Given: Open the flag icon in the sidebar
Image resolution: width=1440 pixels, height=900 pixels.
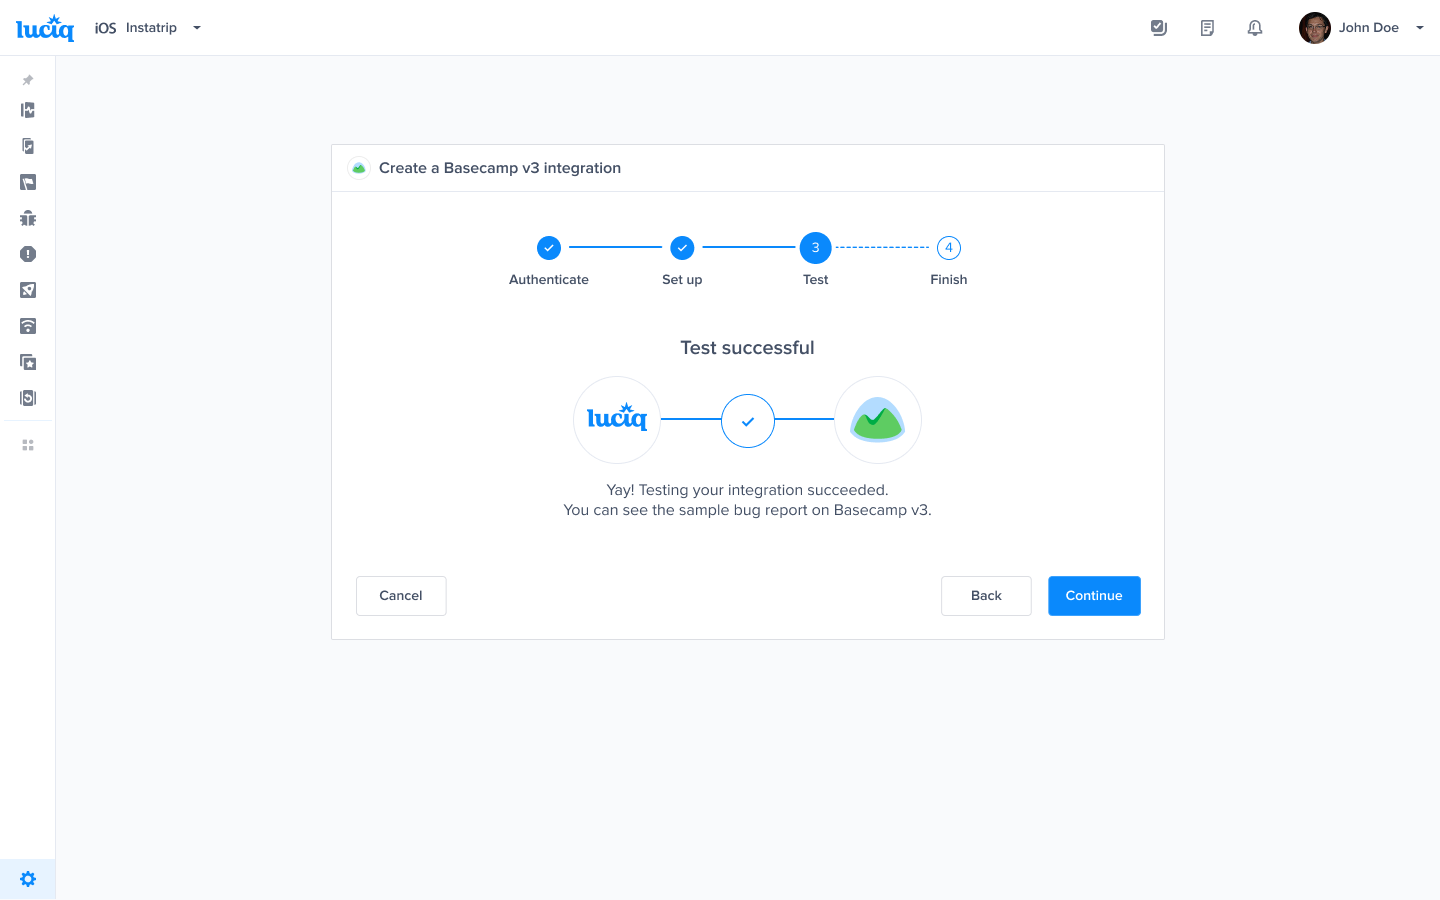Looking at the screenshot, I should click(x=28, y=182).
